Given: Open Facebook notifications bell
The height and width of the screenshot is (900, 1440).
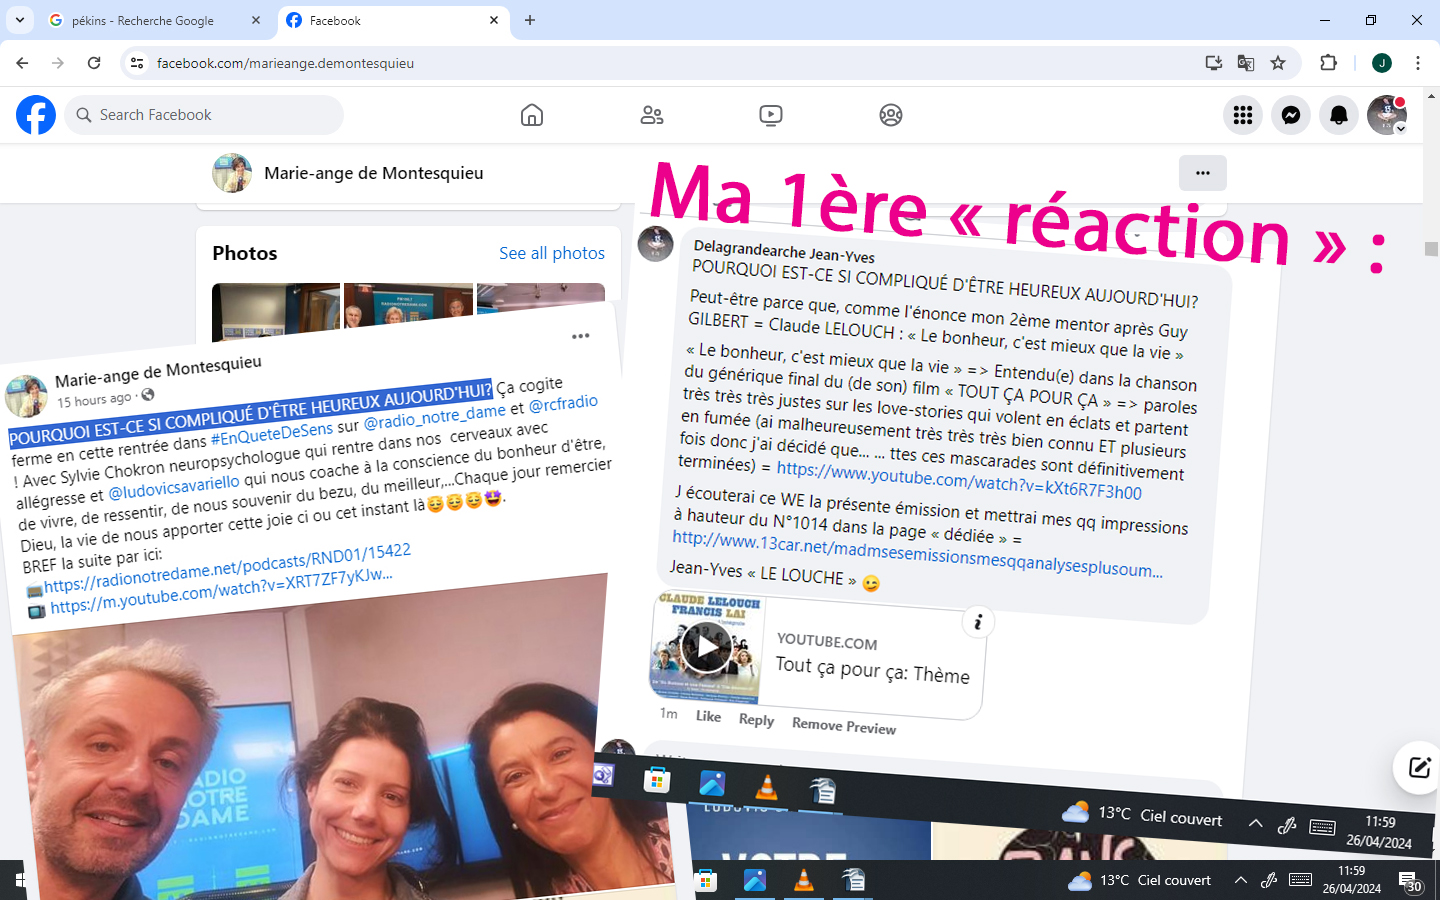Looking at the screenshot, I should click(1339, 115).
